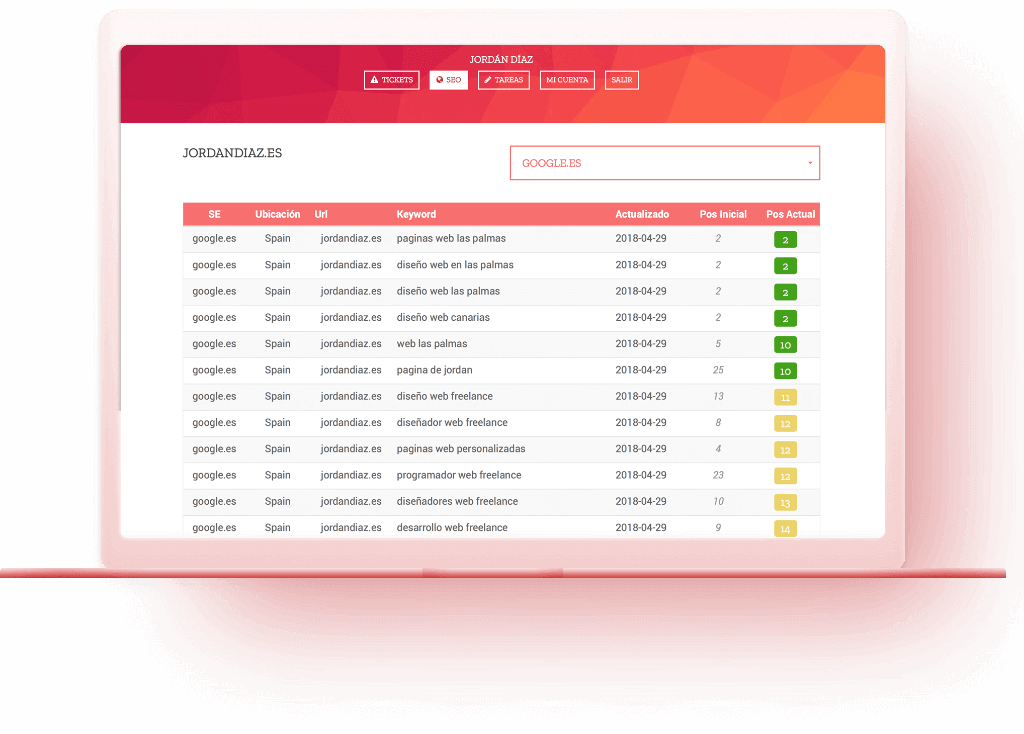The height and width of the screenshot is (734, 1024).
Task: Select keyword 'diseño web en las palmas'
Action: 455,265
